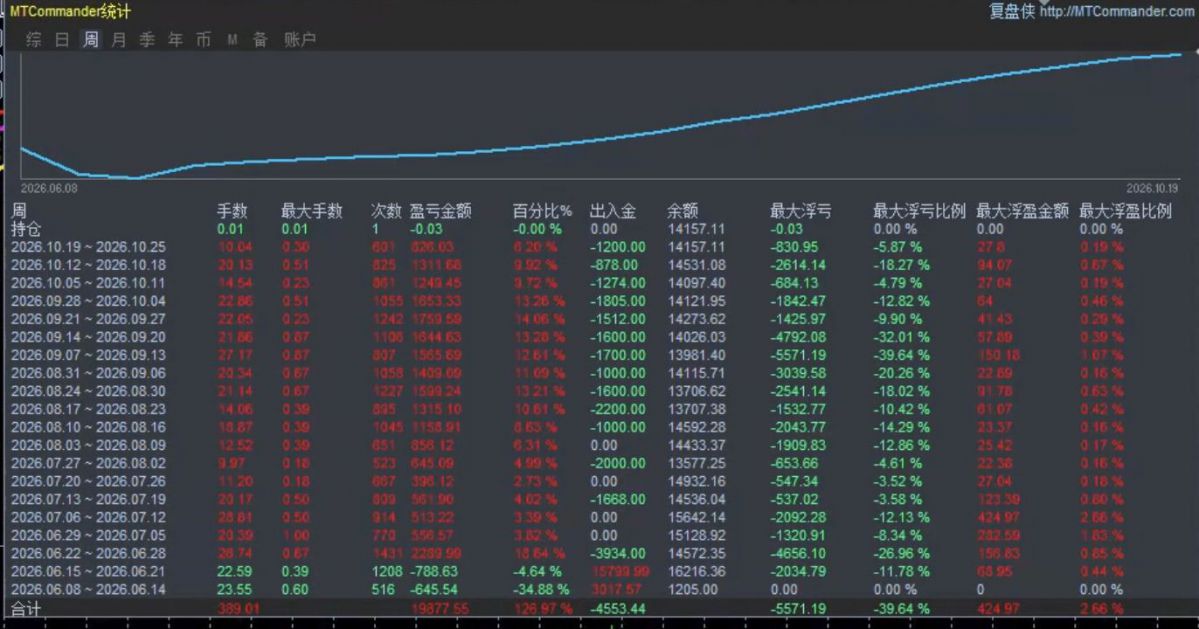
Task: Click the 手数 column header
Action: point(232,211)
